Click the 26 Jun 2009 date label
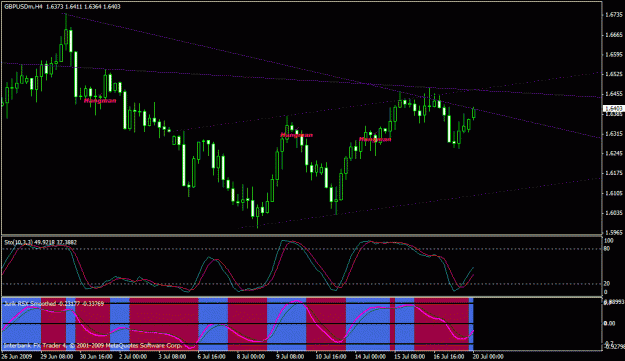This screenshot has height=361, width=625. (x=16, y=357)
